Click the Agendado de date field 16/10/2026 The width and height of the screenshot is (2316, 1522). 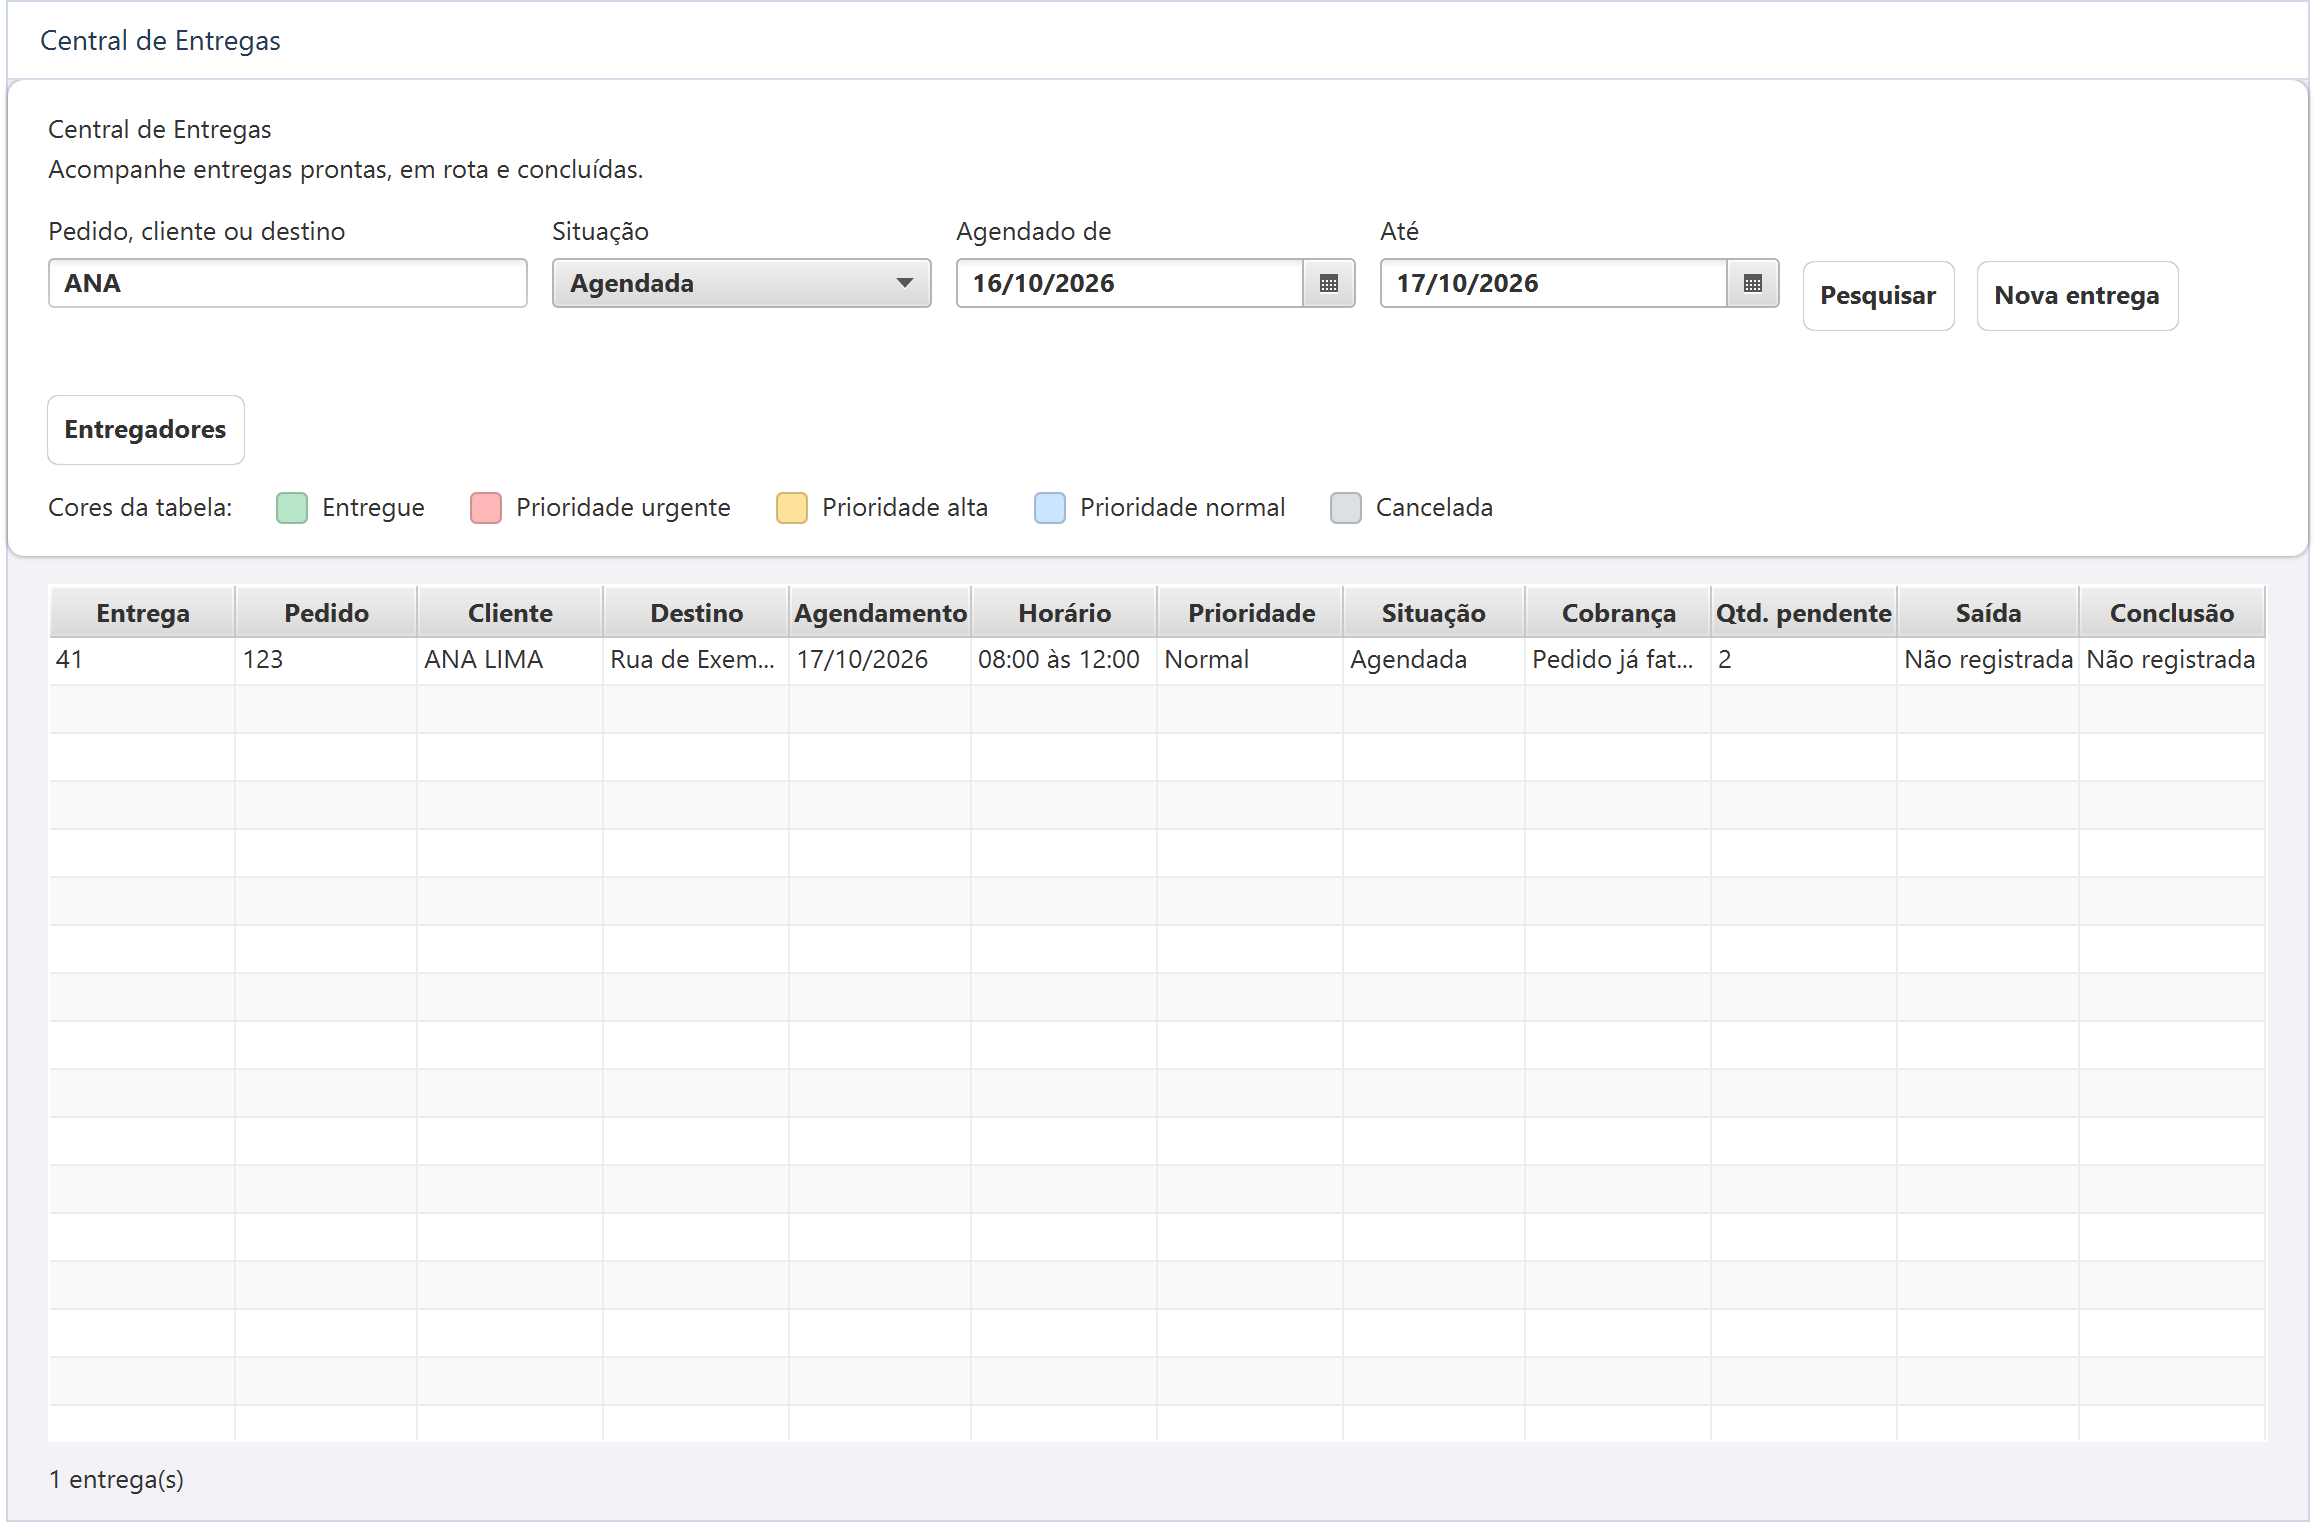(x=1130, y=284)
